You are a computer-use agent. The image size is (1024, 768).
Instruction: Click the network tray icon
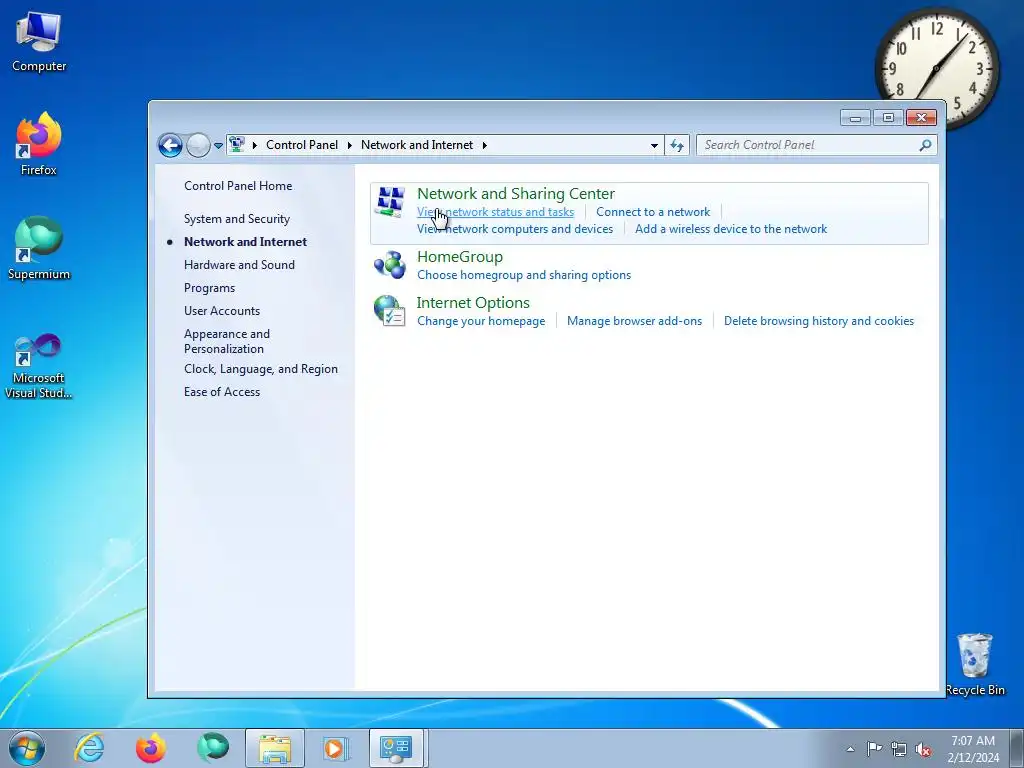tap(899, 749)
